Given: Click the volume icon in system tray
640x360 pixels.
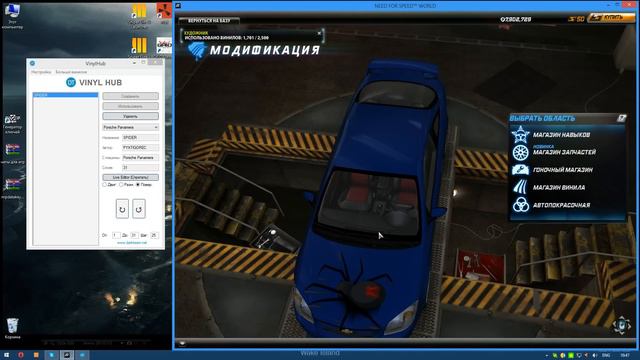Looking at the screenshot, I should [x=595, y=356].
